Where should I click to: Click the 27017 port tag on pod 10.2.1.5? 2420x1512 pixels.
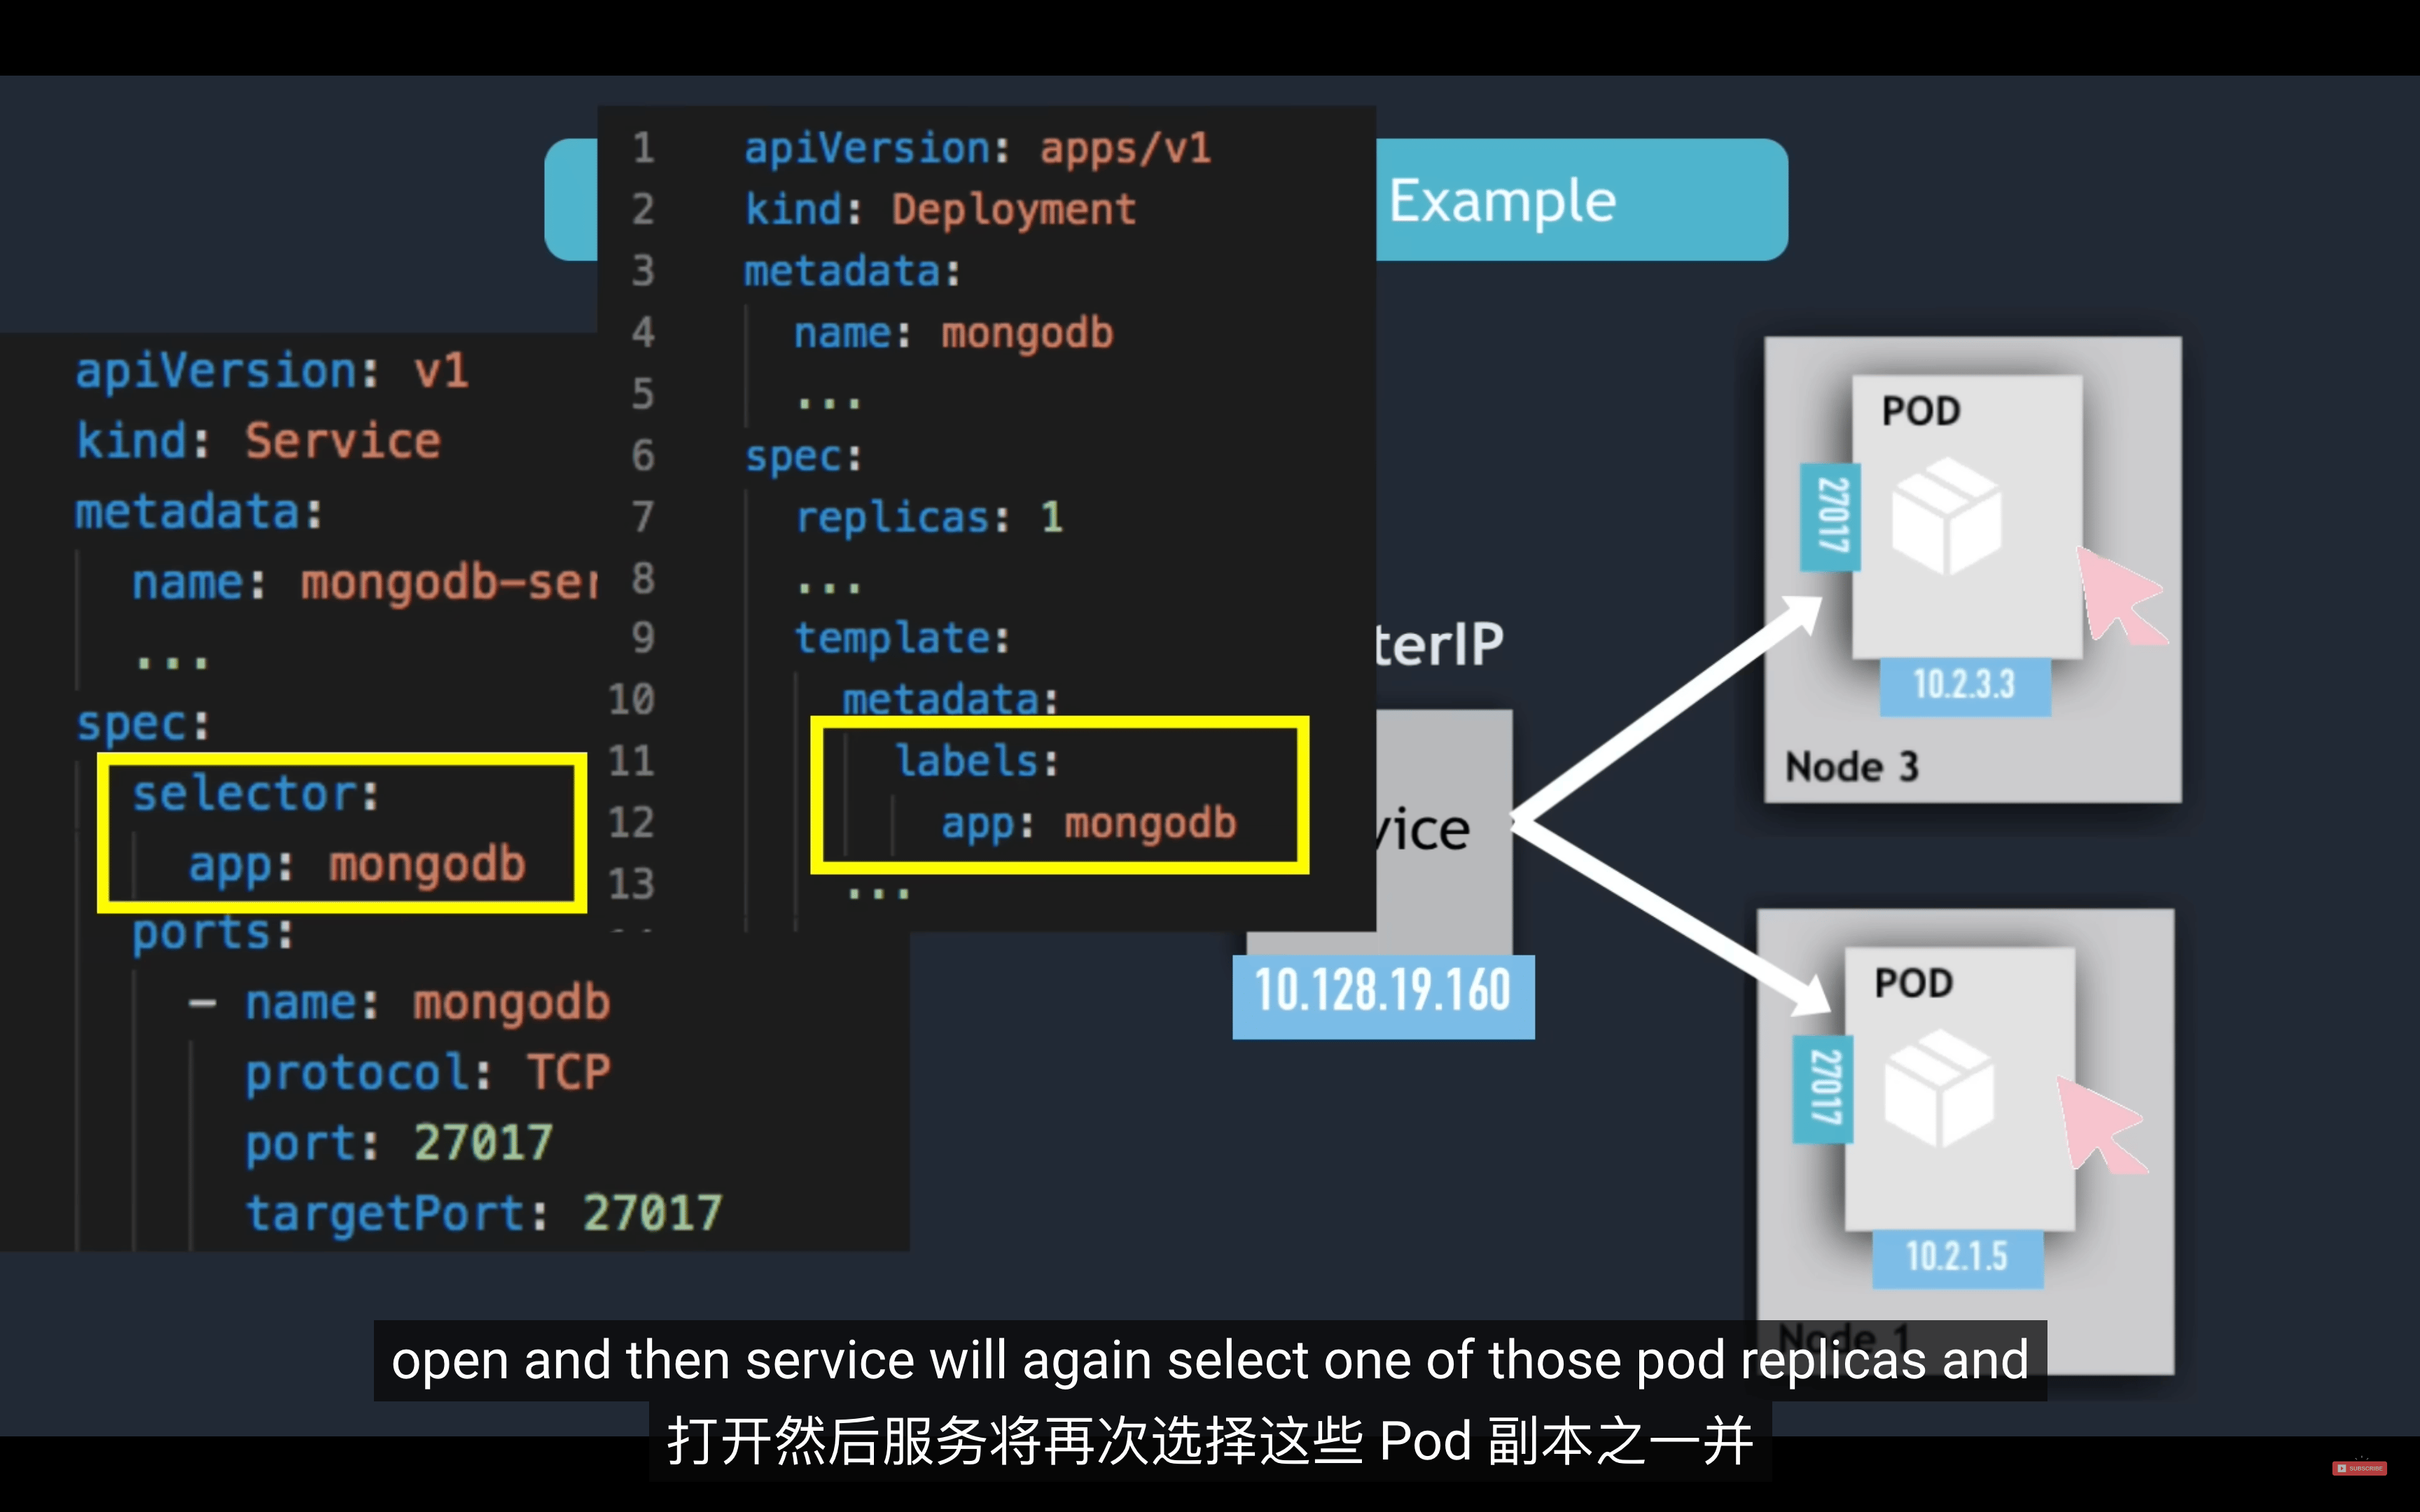1824,1089
